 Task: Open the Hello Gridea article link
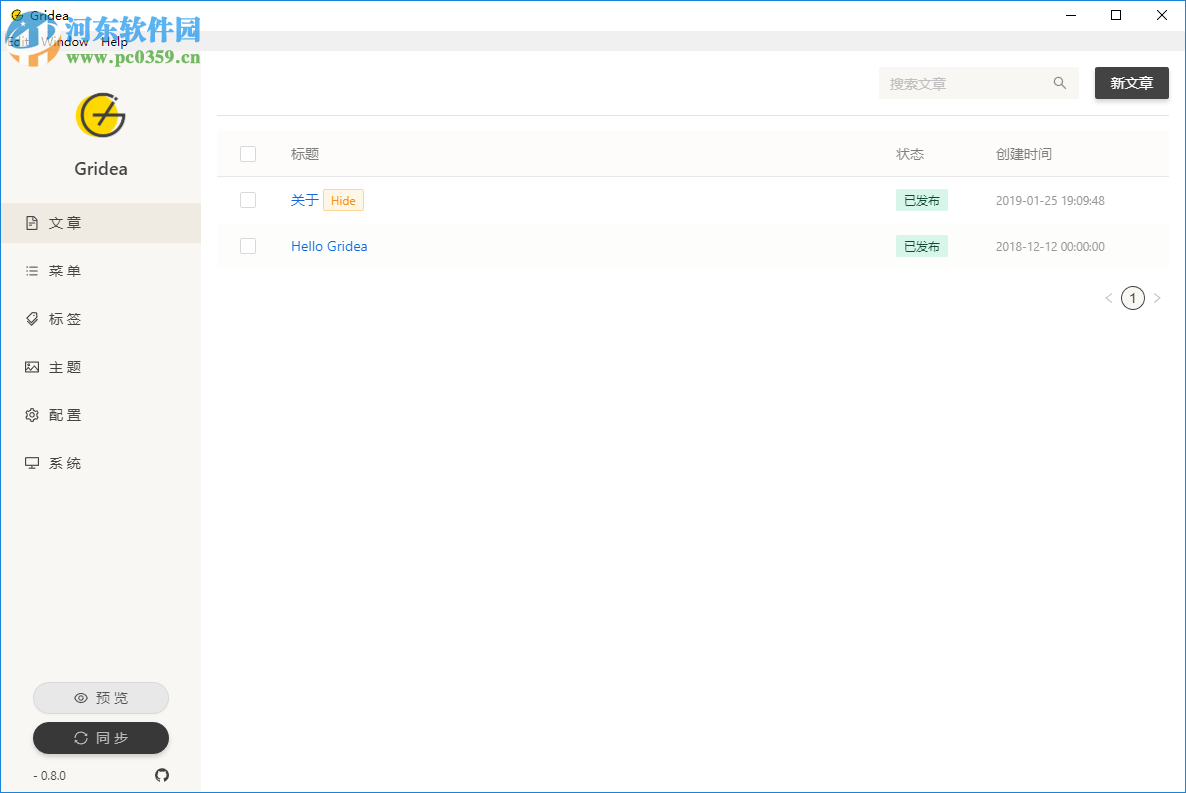(x=329, y=246)
